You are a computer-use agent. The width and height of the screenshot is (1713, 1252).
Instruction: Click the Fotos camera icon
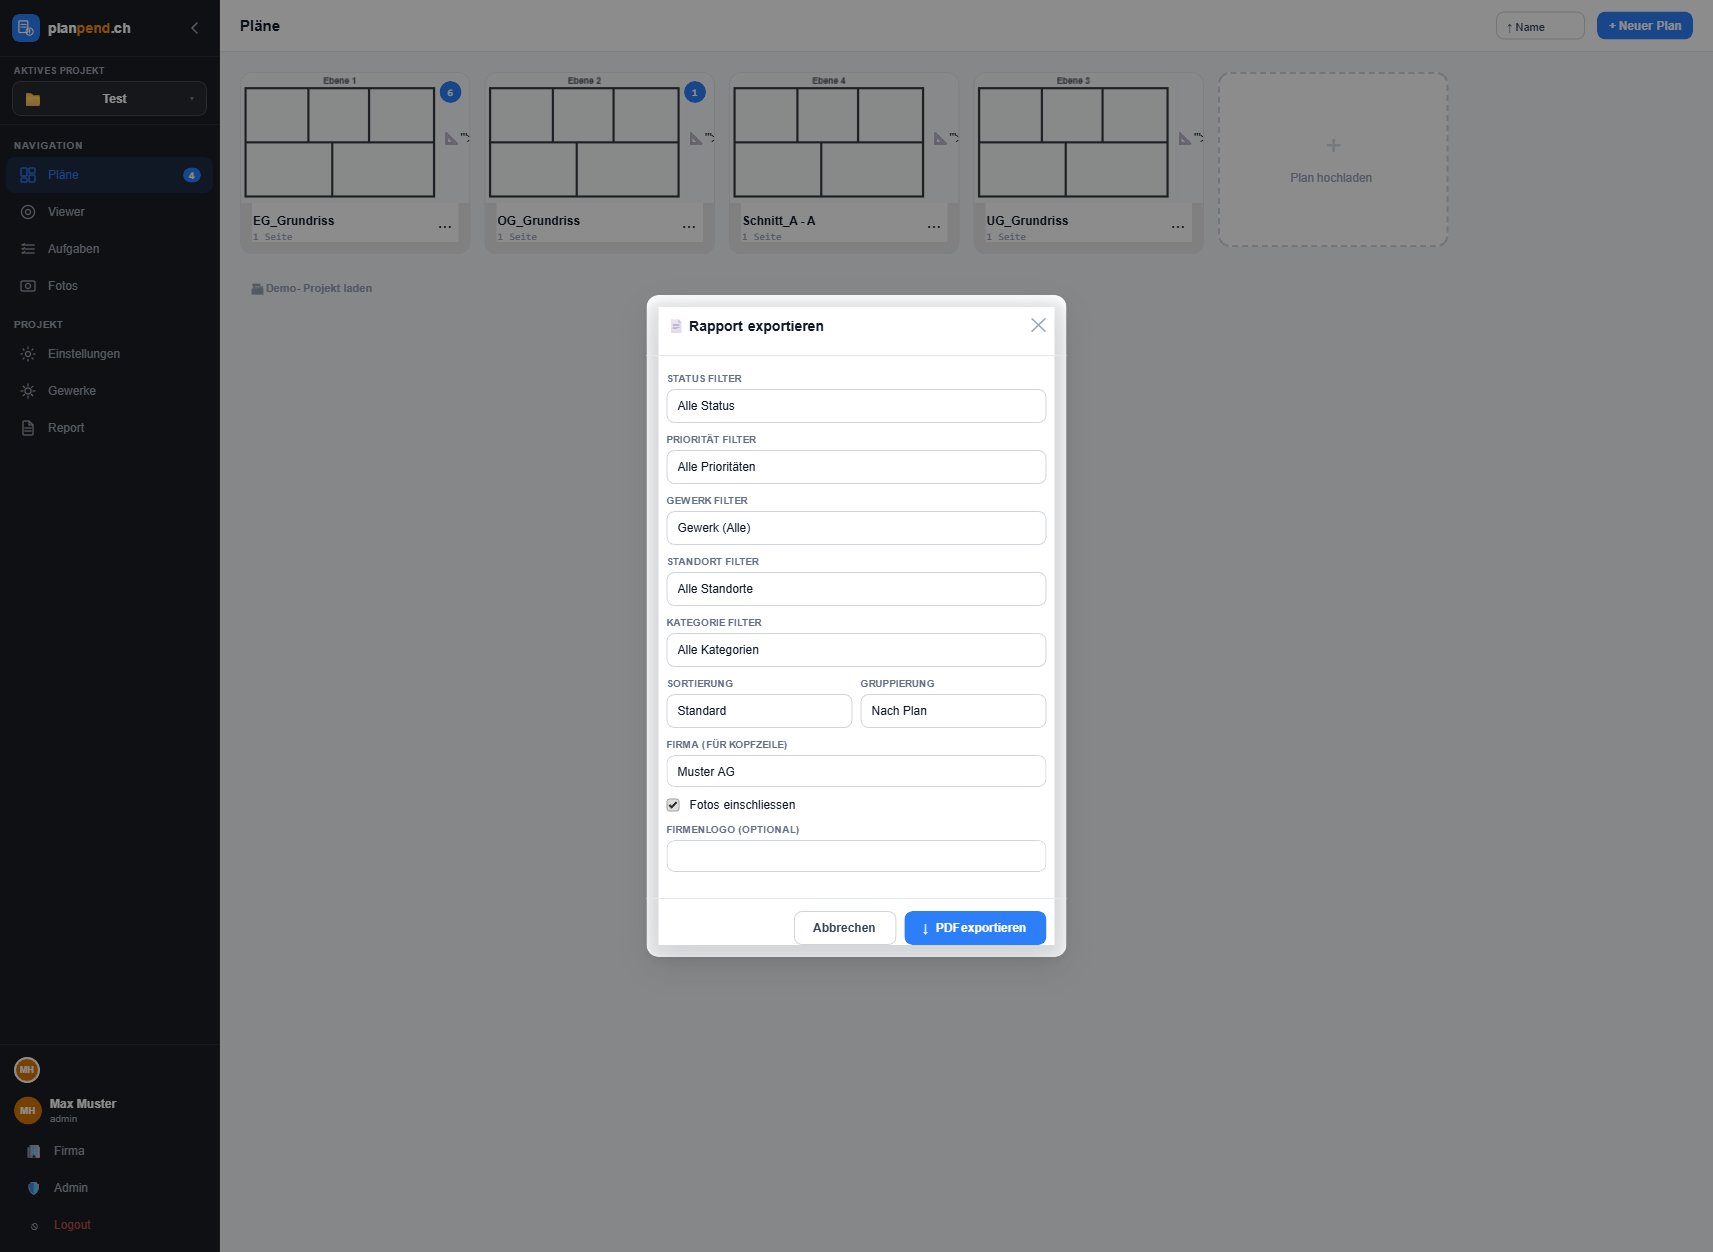click(x=28, y=286)
